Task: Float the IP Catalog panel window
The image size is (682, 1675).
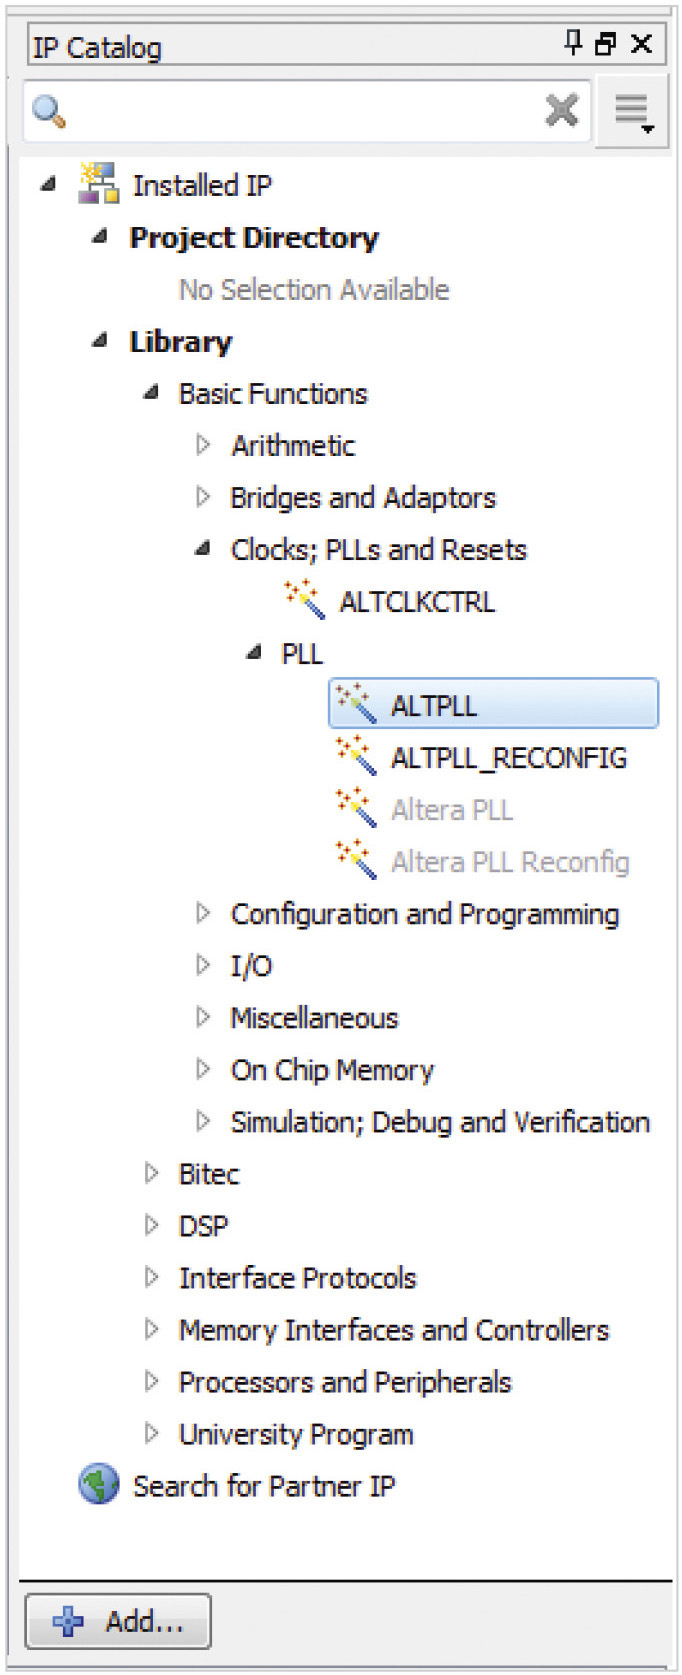Action: click(x=606, y=44)
